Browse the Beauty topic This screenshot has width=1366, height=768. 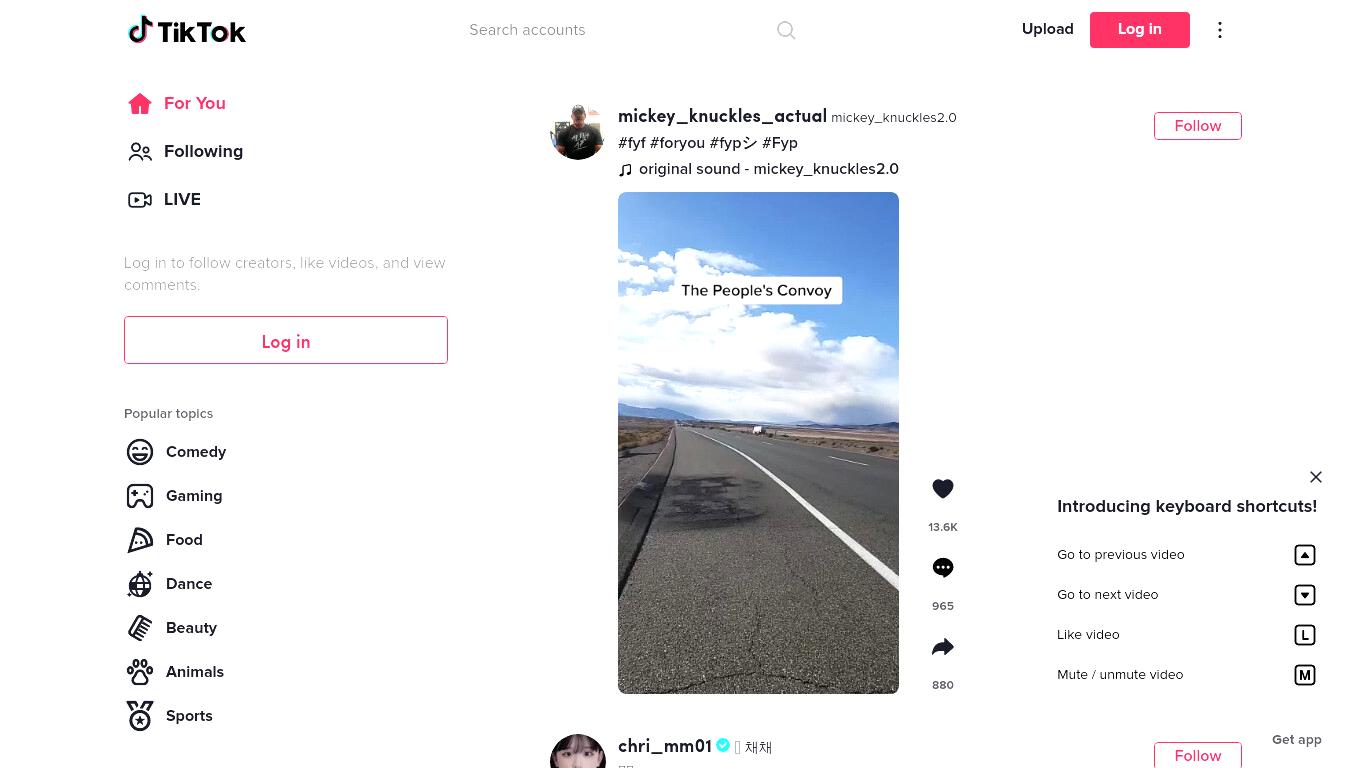pyautogui.click(x=171, y=628)
